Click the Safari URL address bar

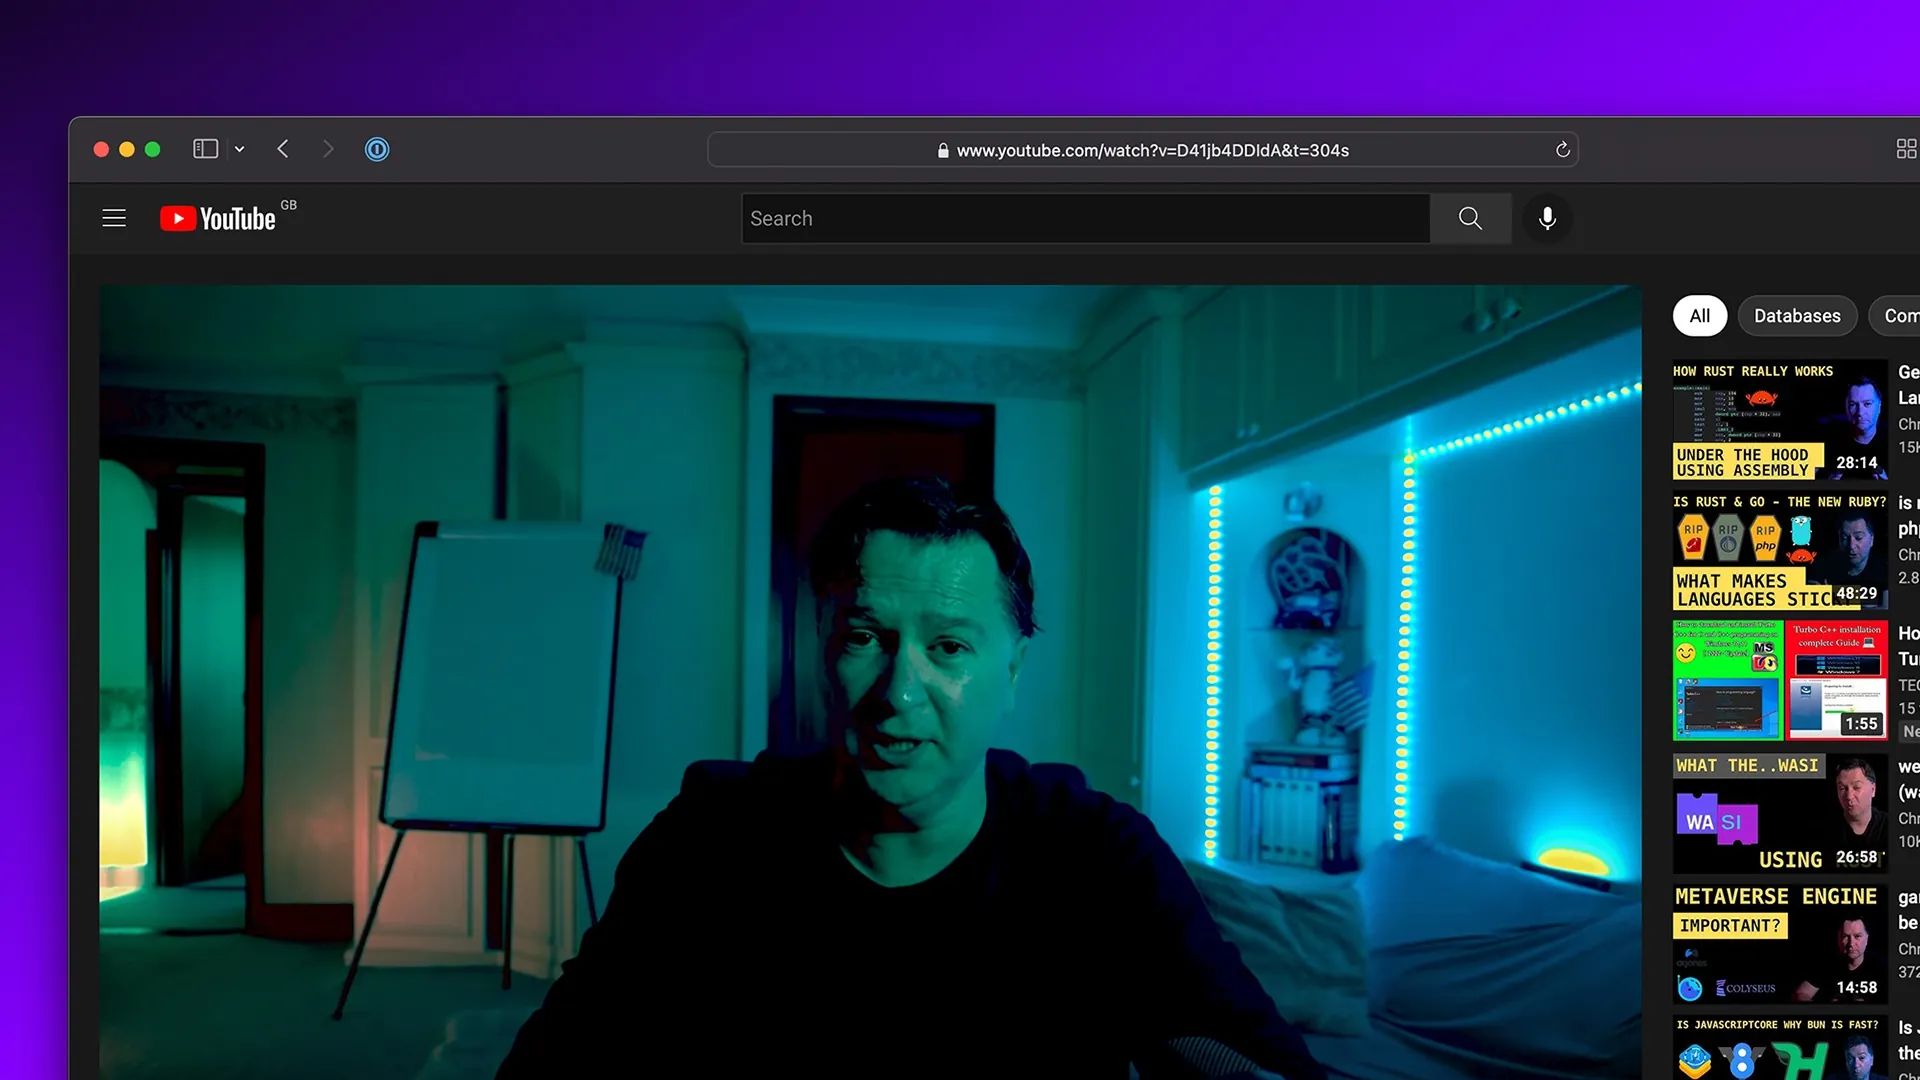click(1142, 150)
